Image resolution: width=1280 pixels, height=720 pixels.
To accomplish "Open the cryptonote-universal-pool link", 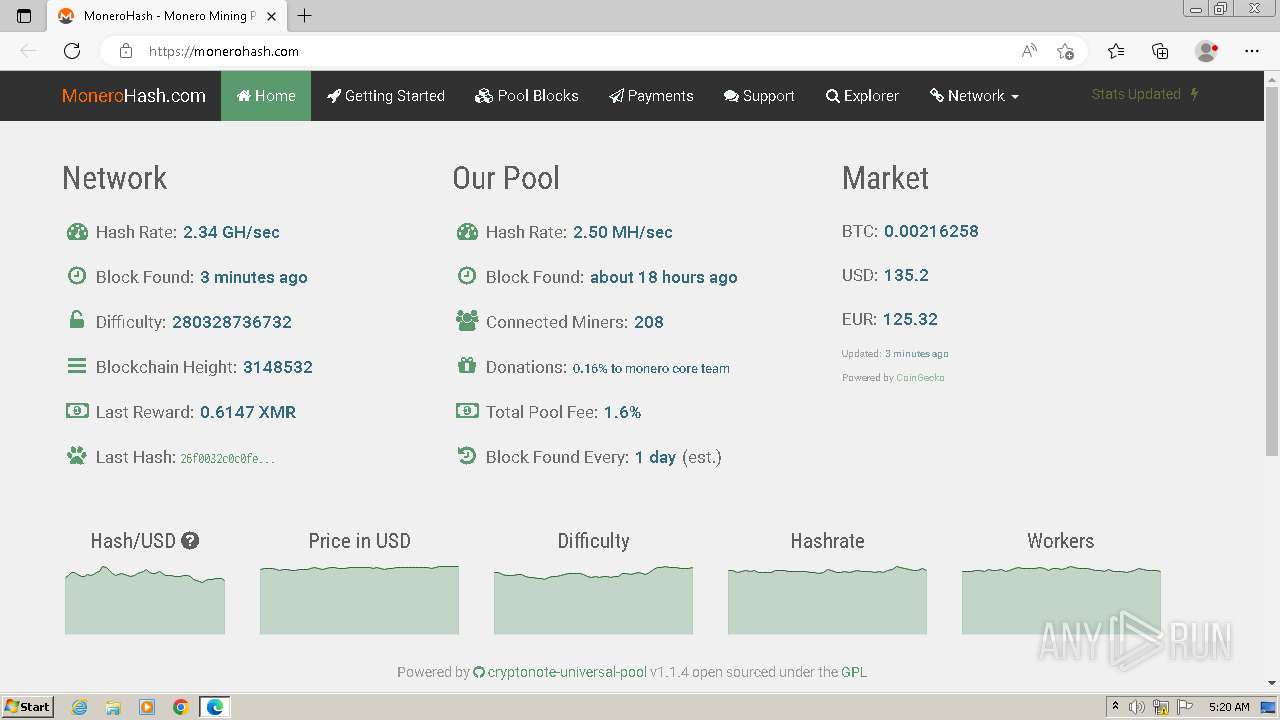I will click(560, 672).
